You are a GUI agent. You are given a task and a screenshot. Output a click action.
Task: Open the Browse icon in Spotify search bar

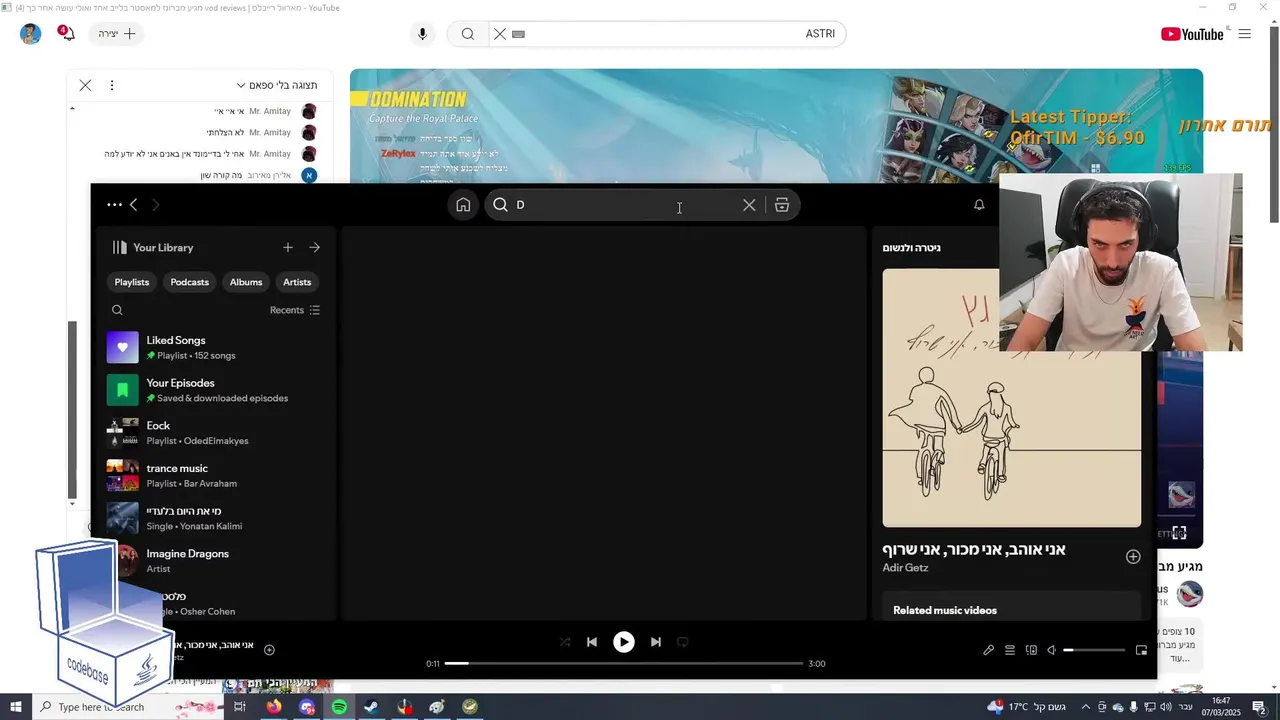point(782,205)
